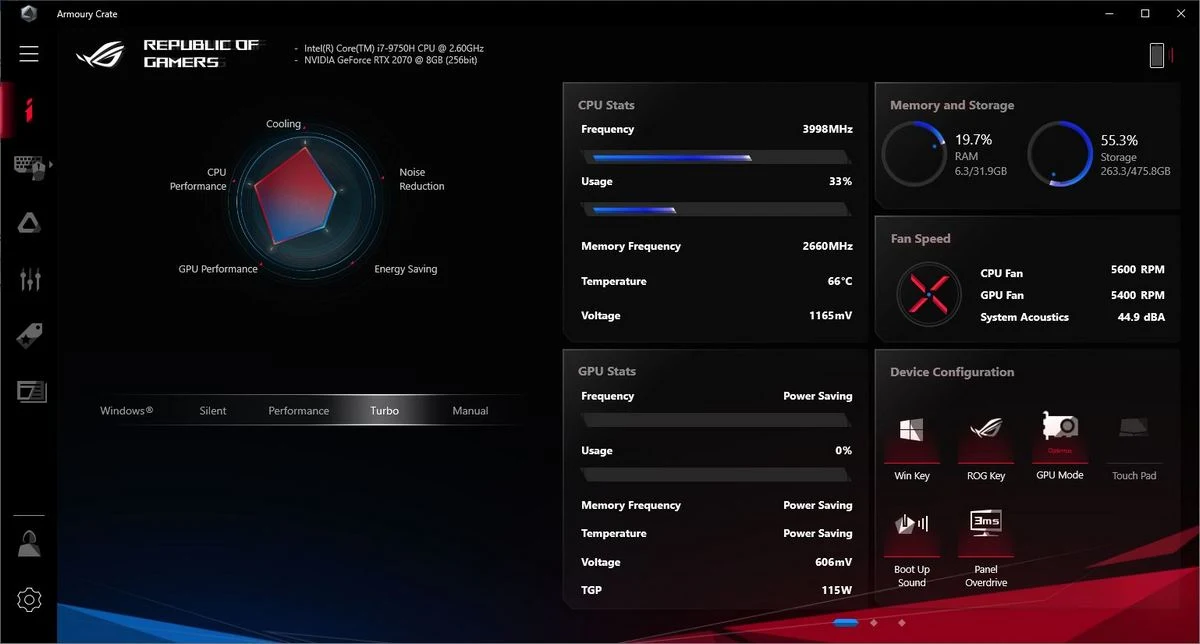The width and height of the screenshot is (1200, 644).
Task: Click the Intel Core i7-9750H CPU text
Action: [x=393, y=48]
